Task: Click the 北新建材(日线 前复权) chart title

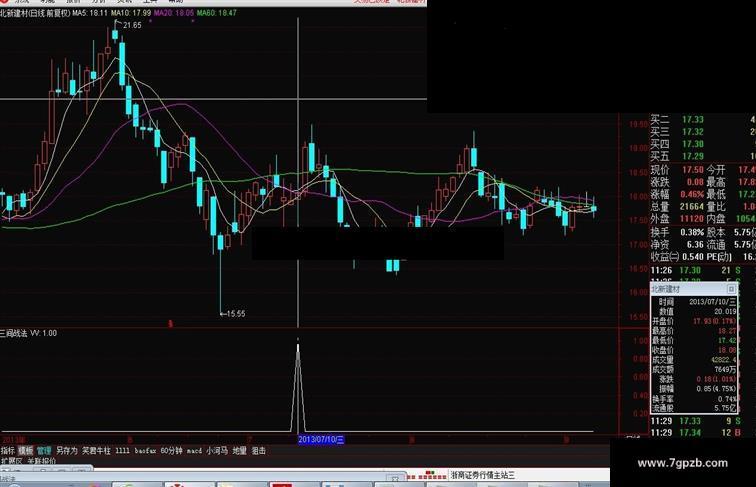Action: point(35,13)
